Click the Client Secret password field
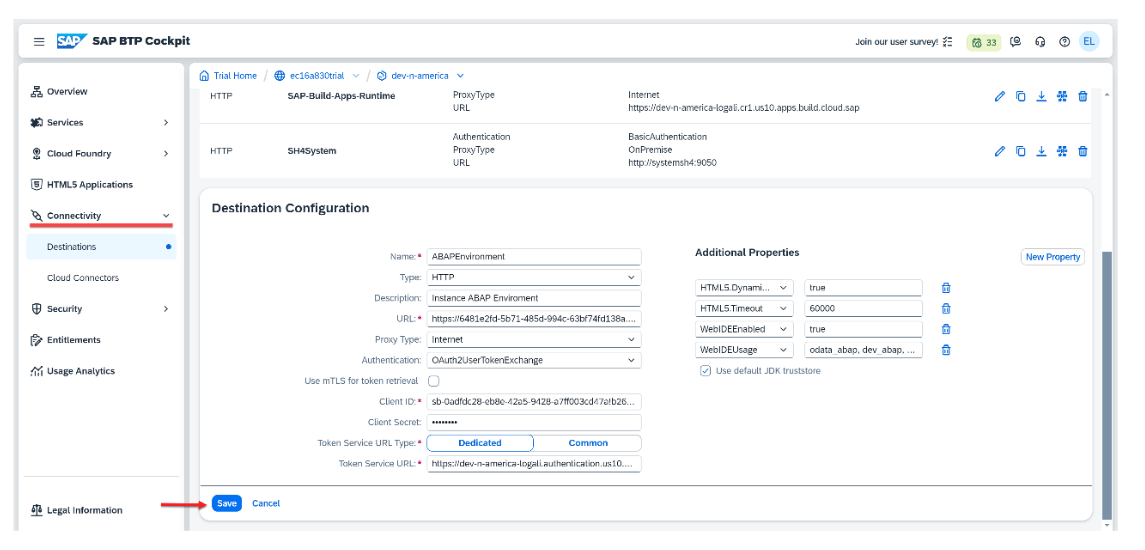Screen dimensions: 1145x550 tap(534, 422)
